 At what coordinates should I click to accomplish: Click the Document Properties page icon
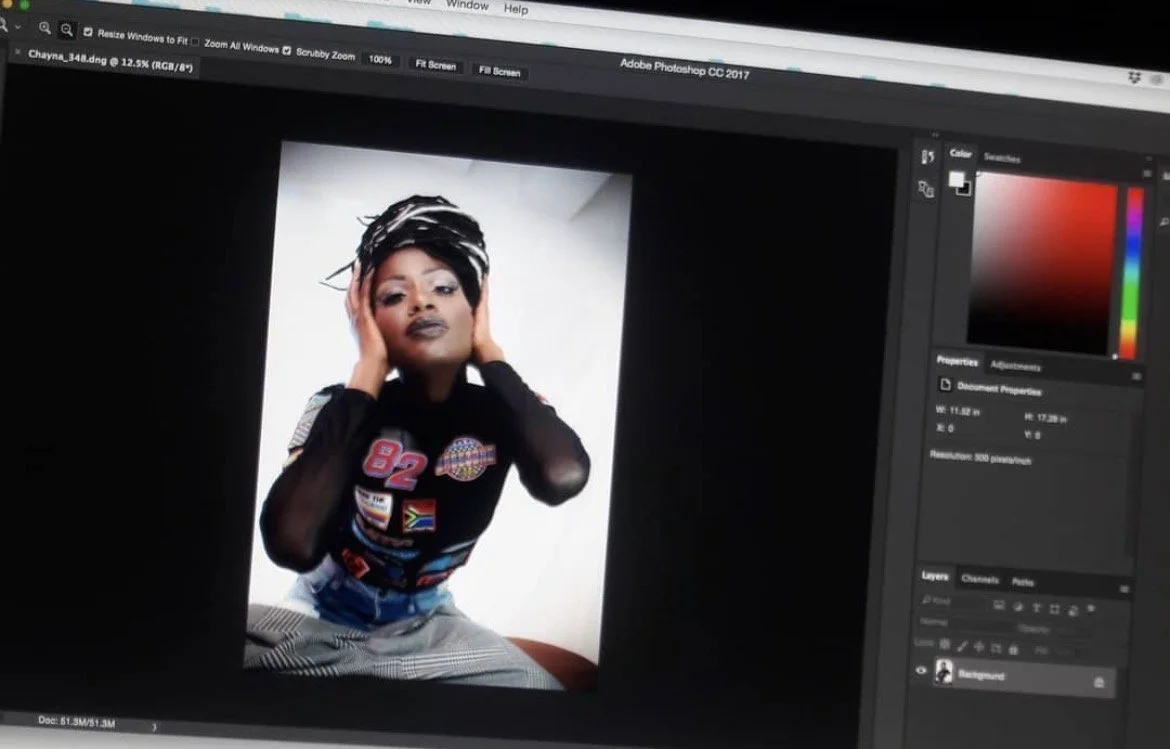[945, 385]
